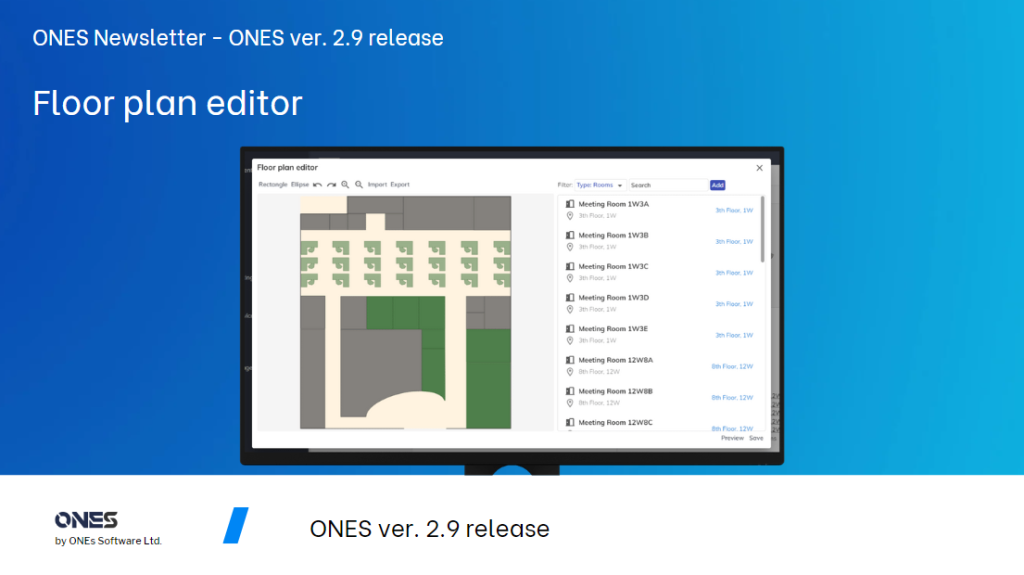Open blue floor link for Meeting Room 1W3C
Image resolution: width=1024 pixels, height=575 pixels.
pos(734,273)
